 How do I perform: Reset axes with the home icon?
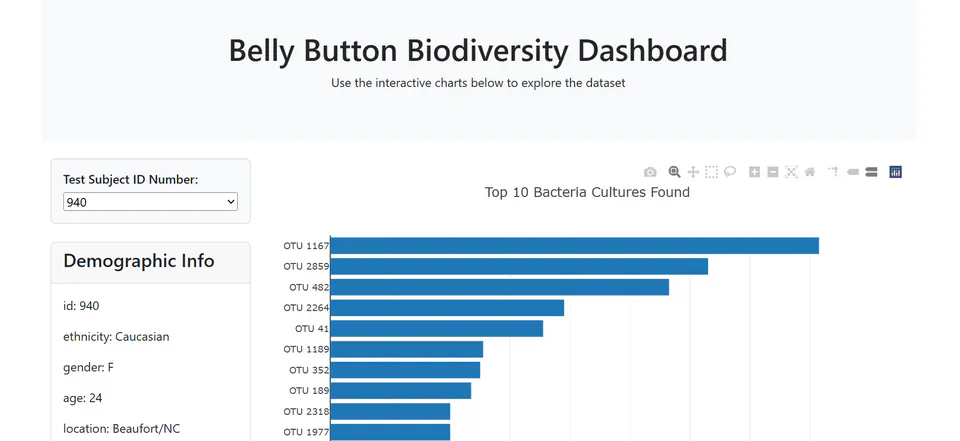coord(809,172)
